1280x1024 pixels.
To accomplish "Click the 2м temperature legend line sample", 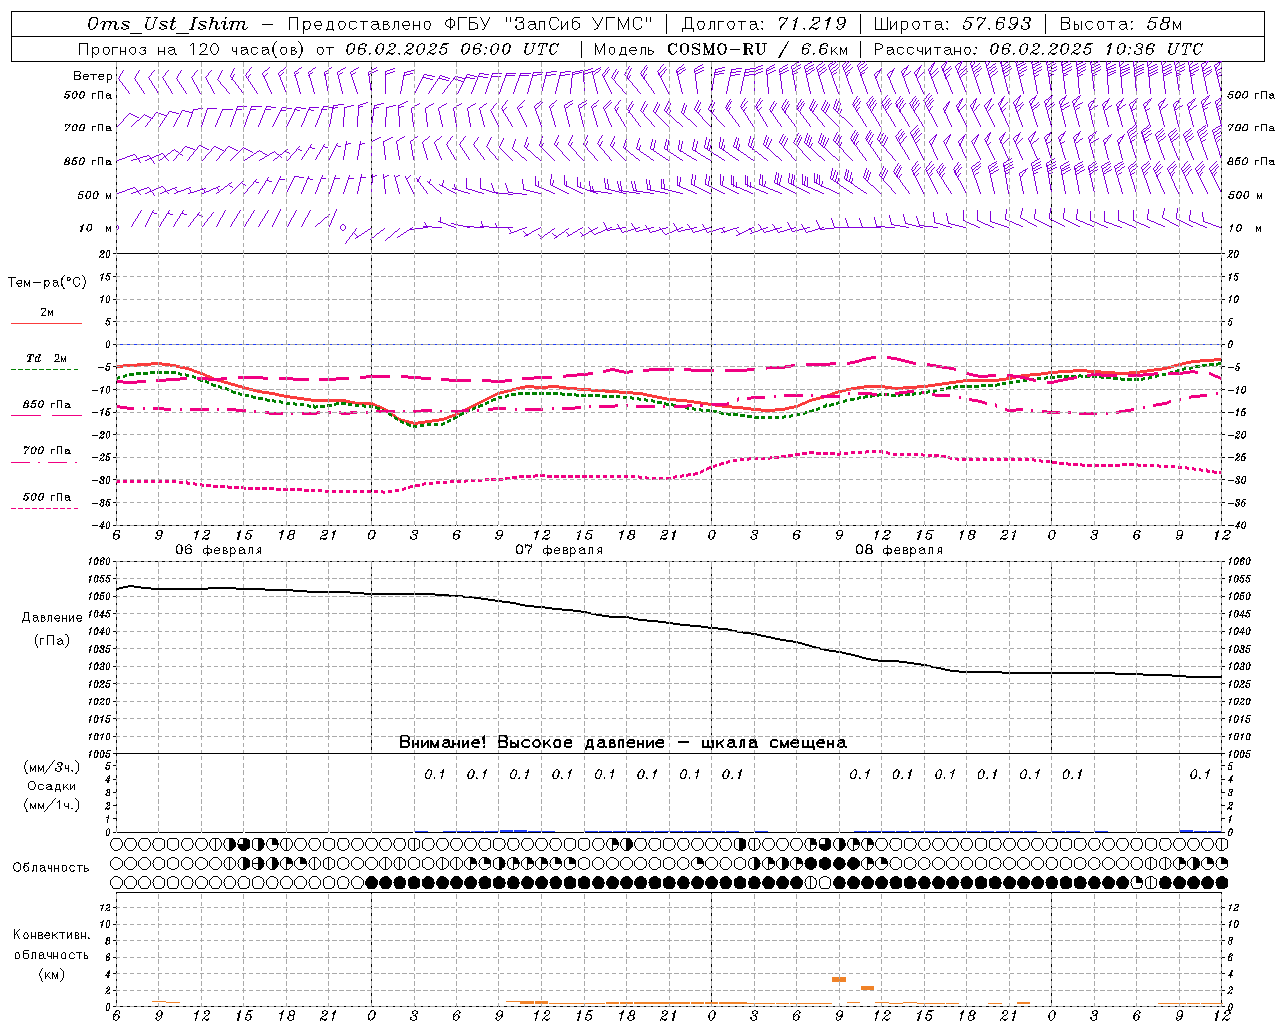I will (x=46, y=324).
